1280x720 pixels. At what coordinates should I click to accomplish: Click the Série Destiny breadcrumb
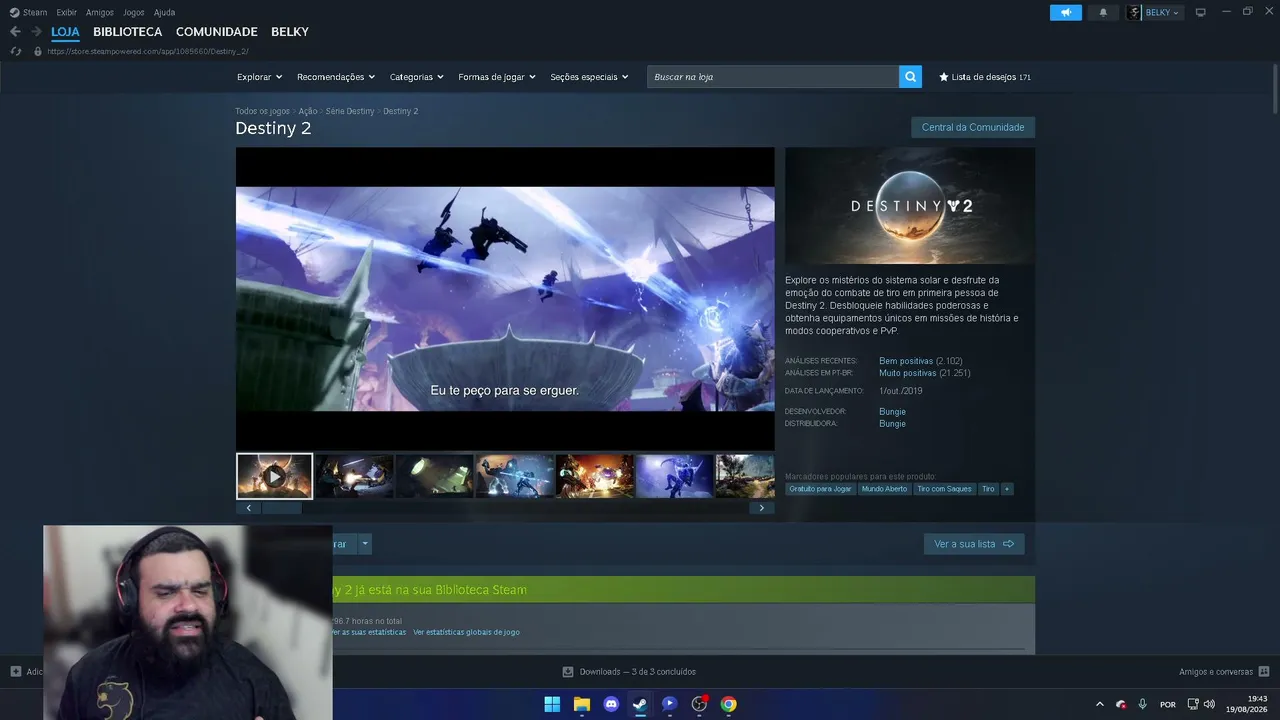350,111
